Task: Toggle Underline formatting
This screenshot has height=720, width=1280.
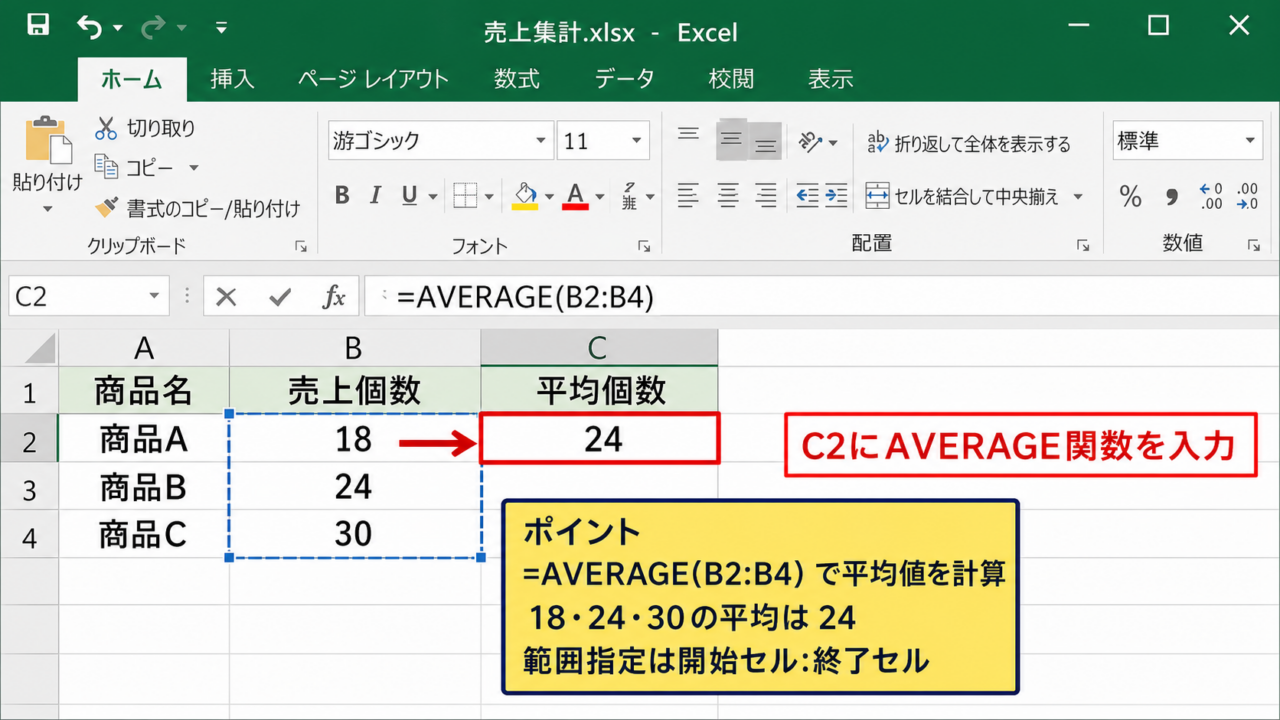Action: (x=409, y=196)
